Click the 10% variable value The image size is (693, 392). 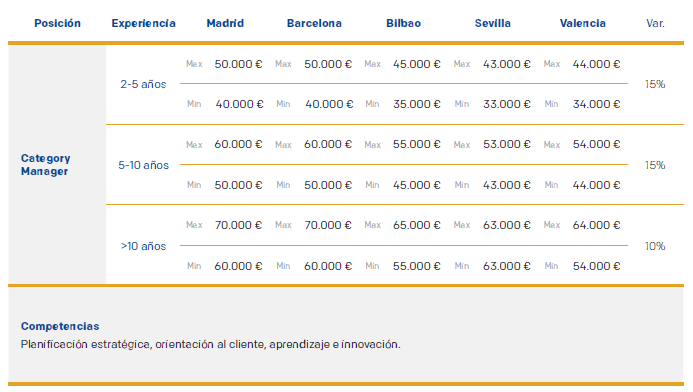[x=655, y=246]
